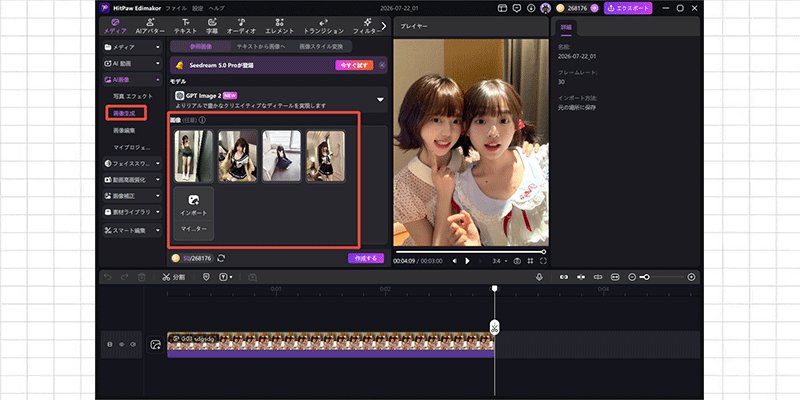Open the 設定 menu
800x400 pixels.
point(197,8)
